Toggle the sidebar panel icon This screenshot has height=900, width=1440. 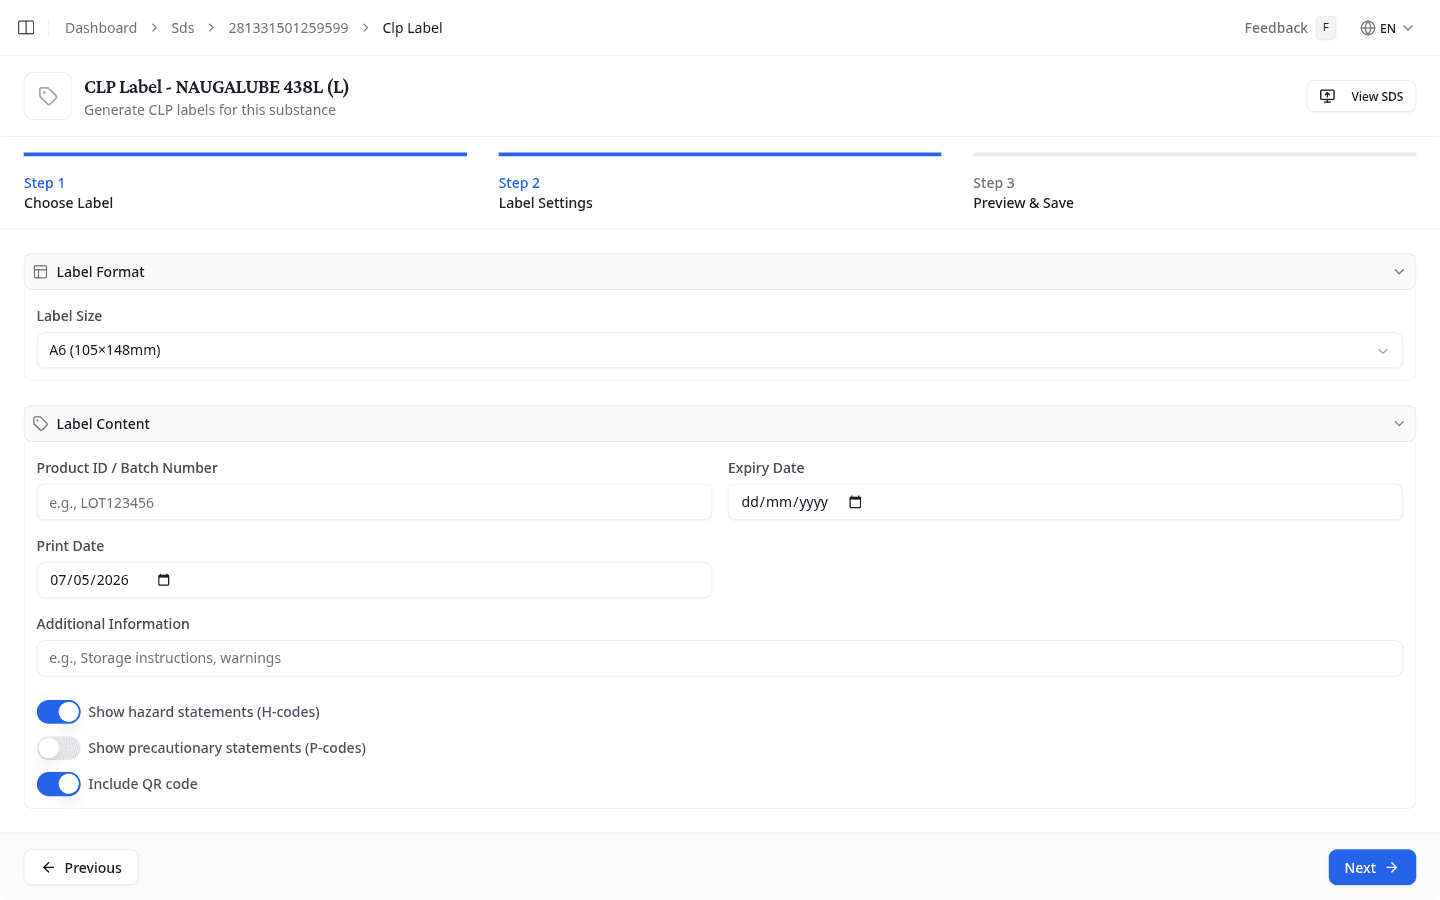point(26,28)
